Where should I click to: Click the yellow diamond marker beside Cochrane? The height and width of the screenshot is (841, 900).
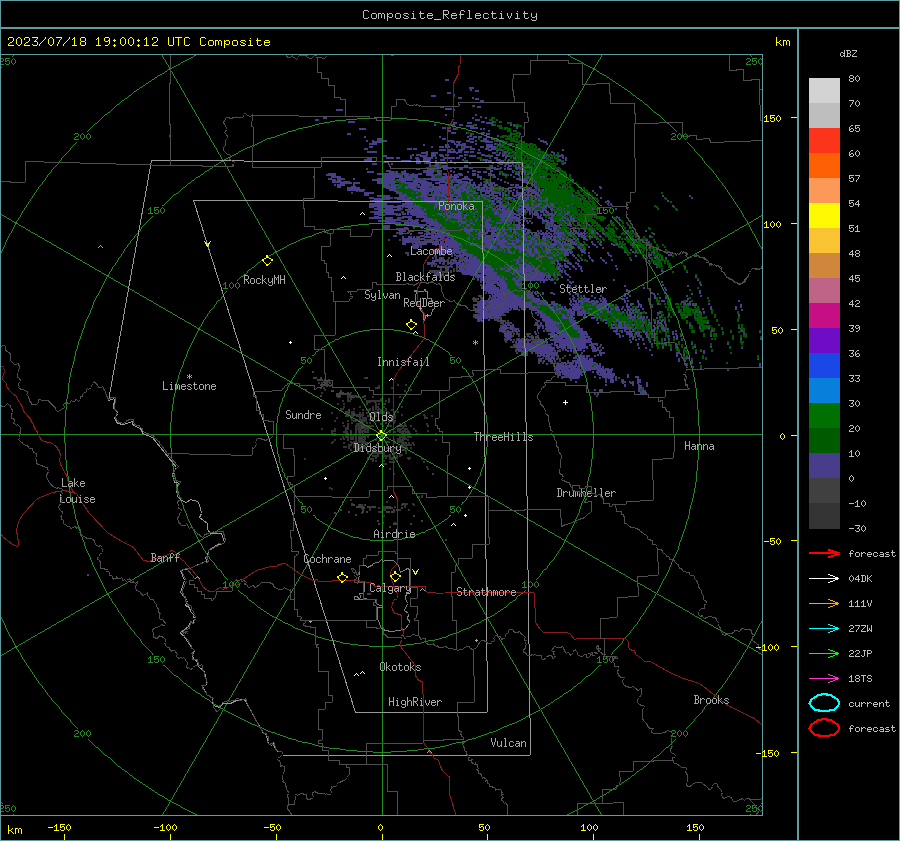click(x=343, y=578)
